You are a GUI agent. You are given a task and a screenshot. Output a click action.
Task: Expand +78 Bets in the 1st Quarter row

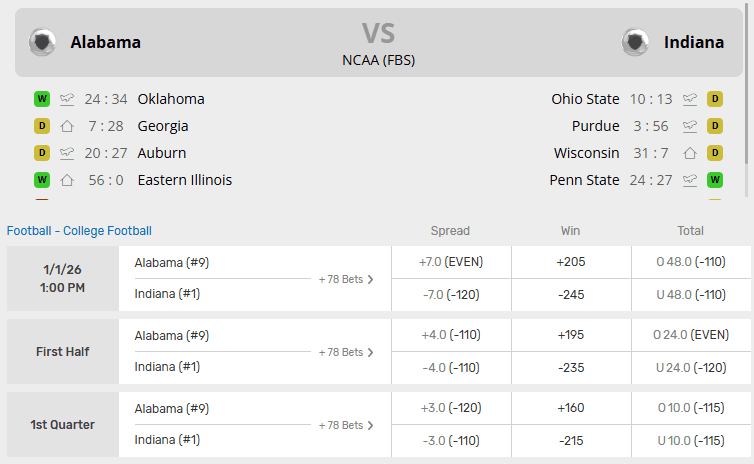[x=346, y=425]
